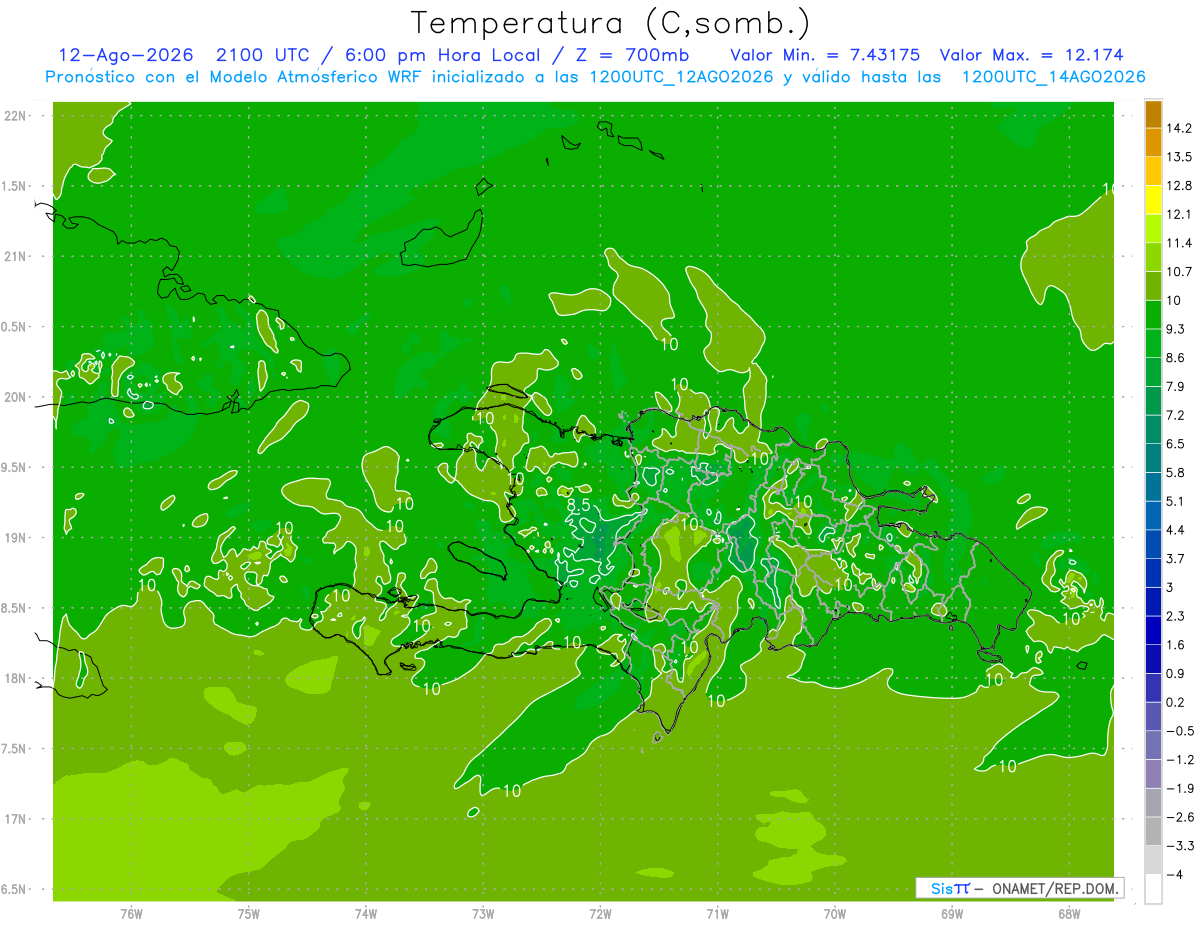
Task: Click the "-1.2" value on color scale
Action: click(x=1180, y=759)
